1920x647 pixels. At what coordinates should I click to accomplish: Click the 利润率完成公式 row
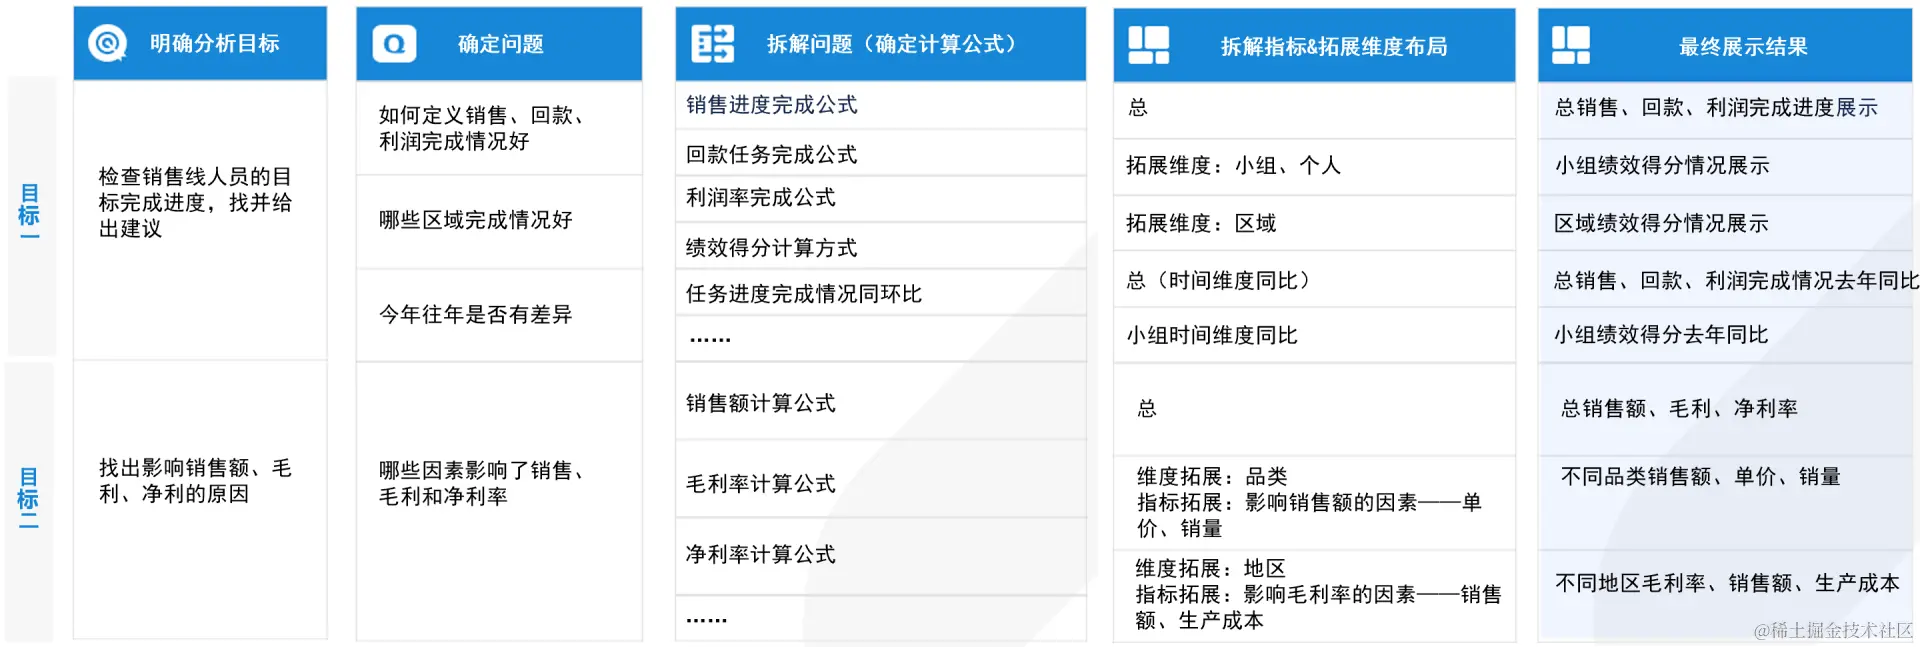880,199
